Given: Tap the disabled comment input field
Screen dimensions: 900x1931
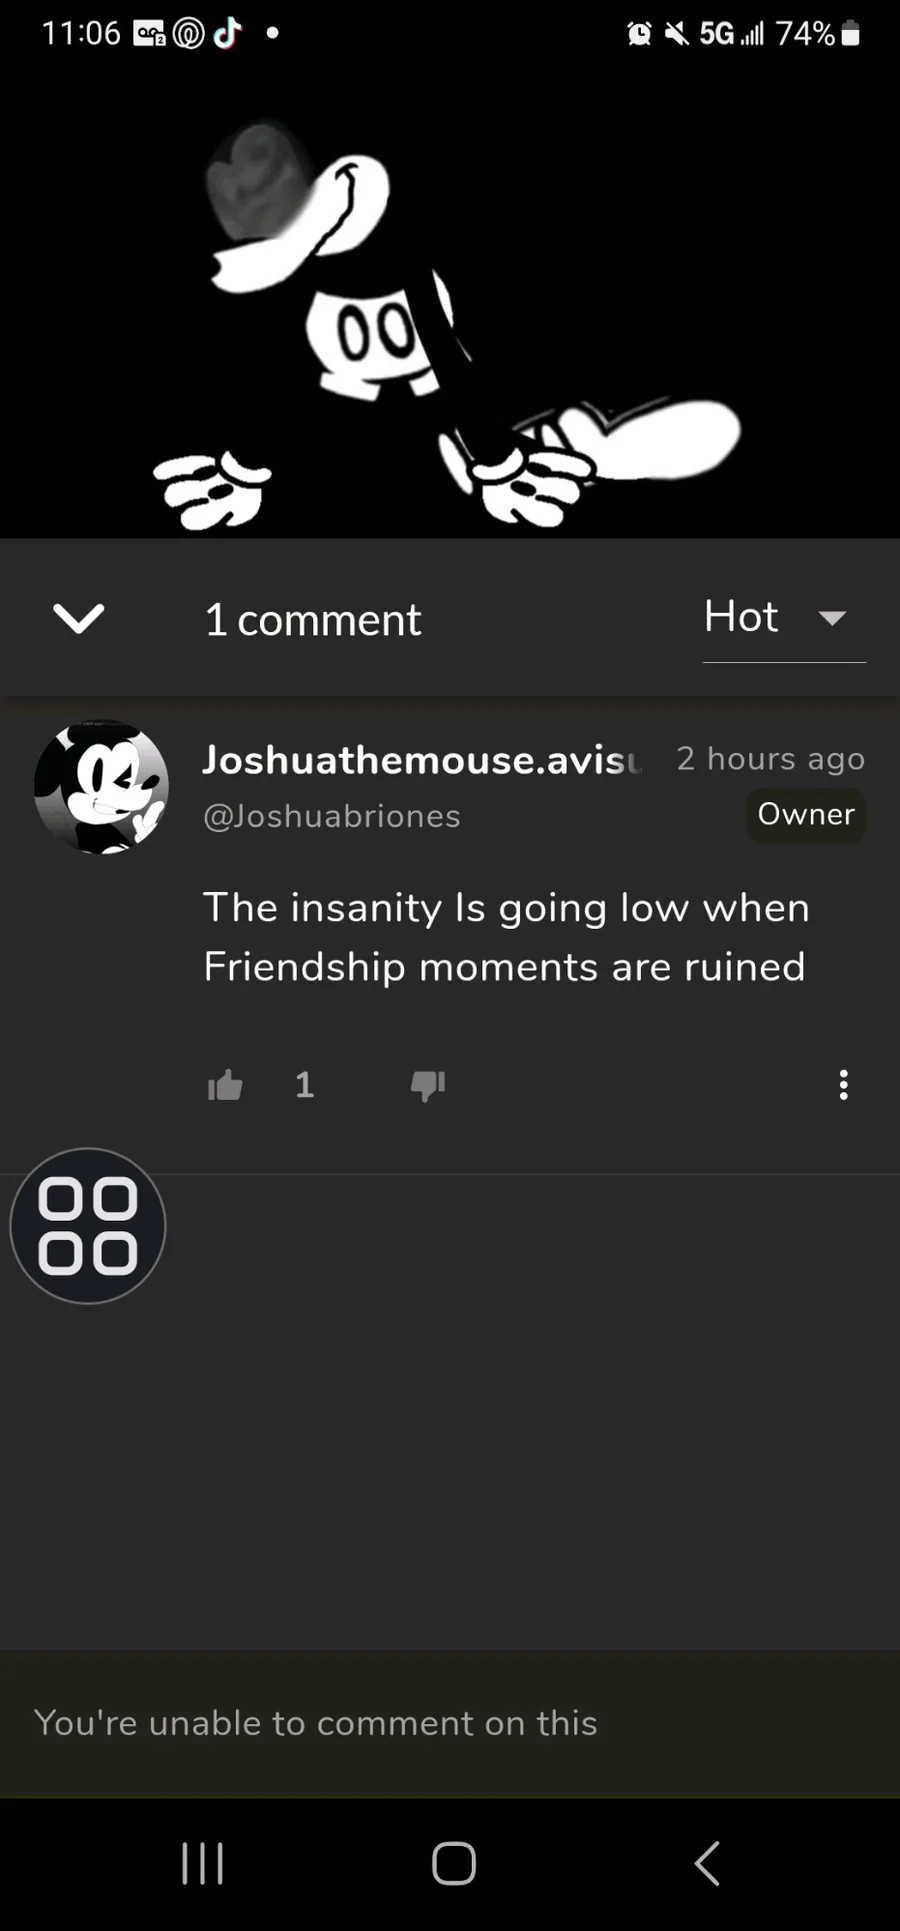Looking at the screenshot, I should 450,1723.
